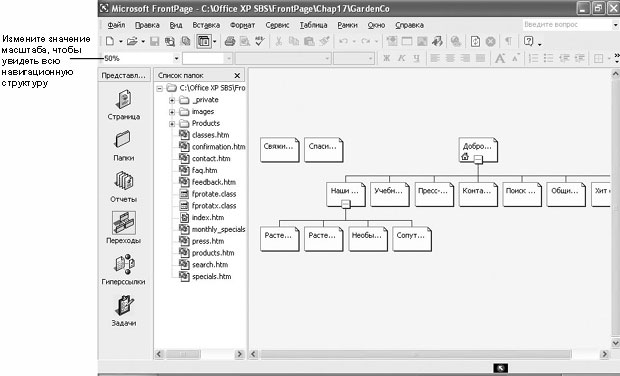Click the Increase Font Size icon
The width and height of the screenshot is (620, 376).
pyautogui.click(x=500, y=59)
